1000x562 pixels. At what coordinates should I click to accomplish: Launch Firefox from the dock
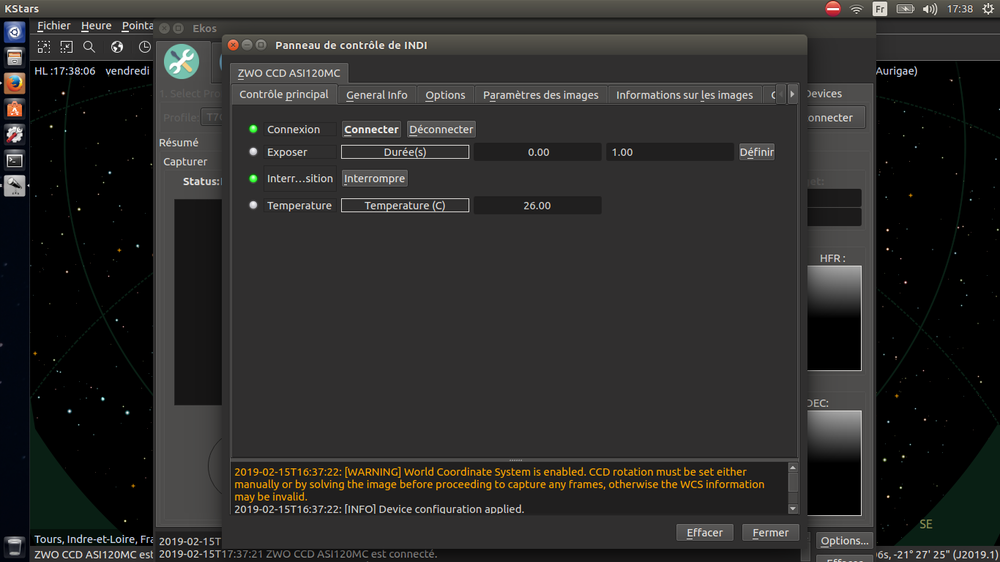14,83
